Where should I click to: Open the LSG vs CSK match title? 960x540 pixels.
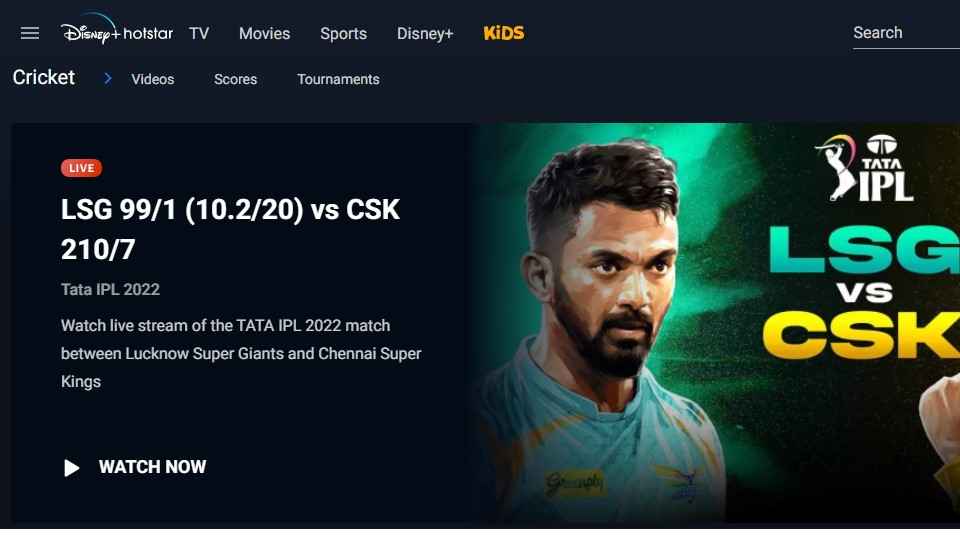coord(230,229)
